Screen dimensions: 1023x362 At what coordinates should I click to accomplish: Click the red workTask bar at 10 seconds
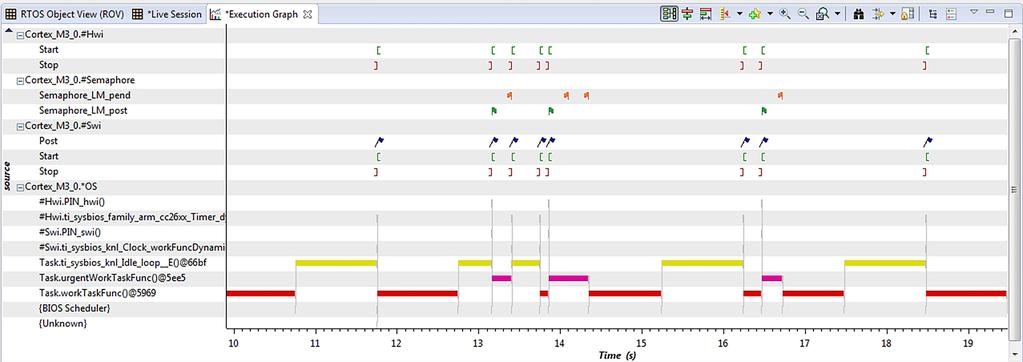[x=261, y=294]
